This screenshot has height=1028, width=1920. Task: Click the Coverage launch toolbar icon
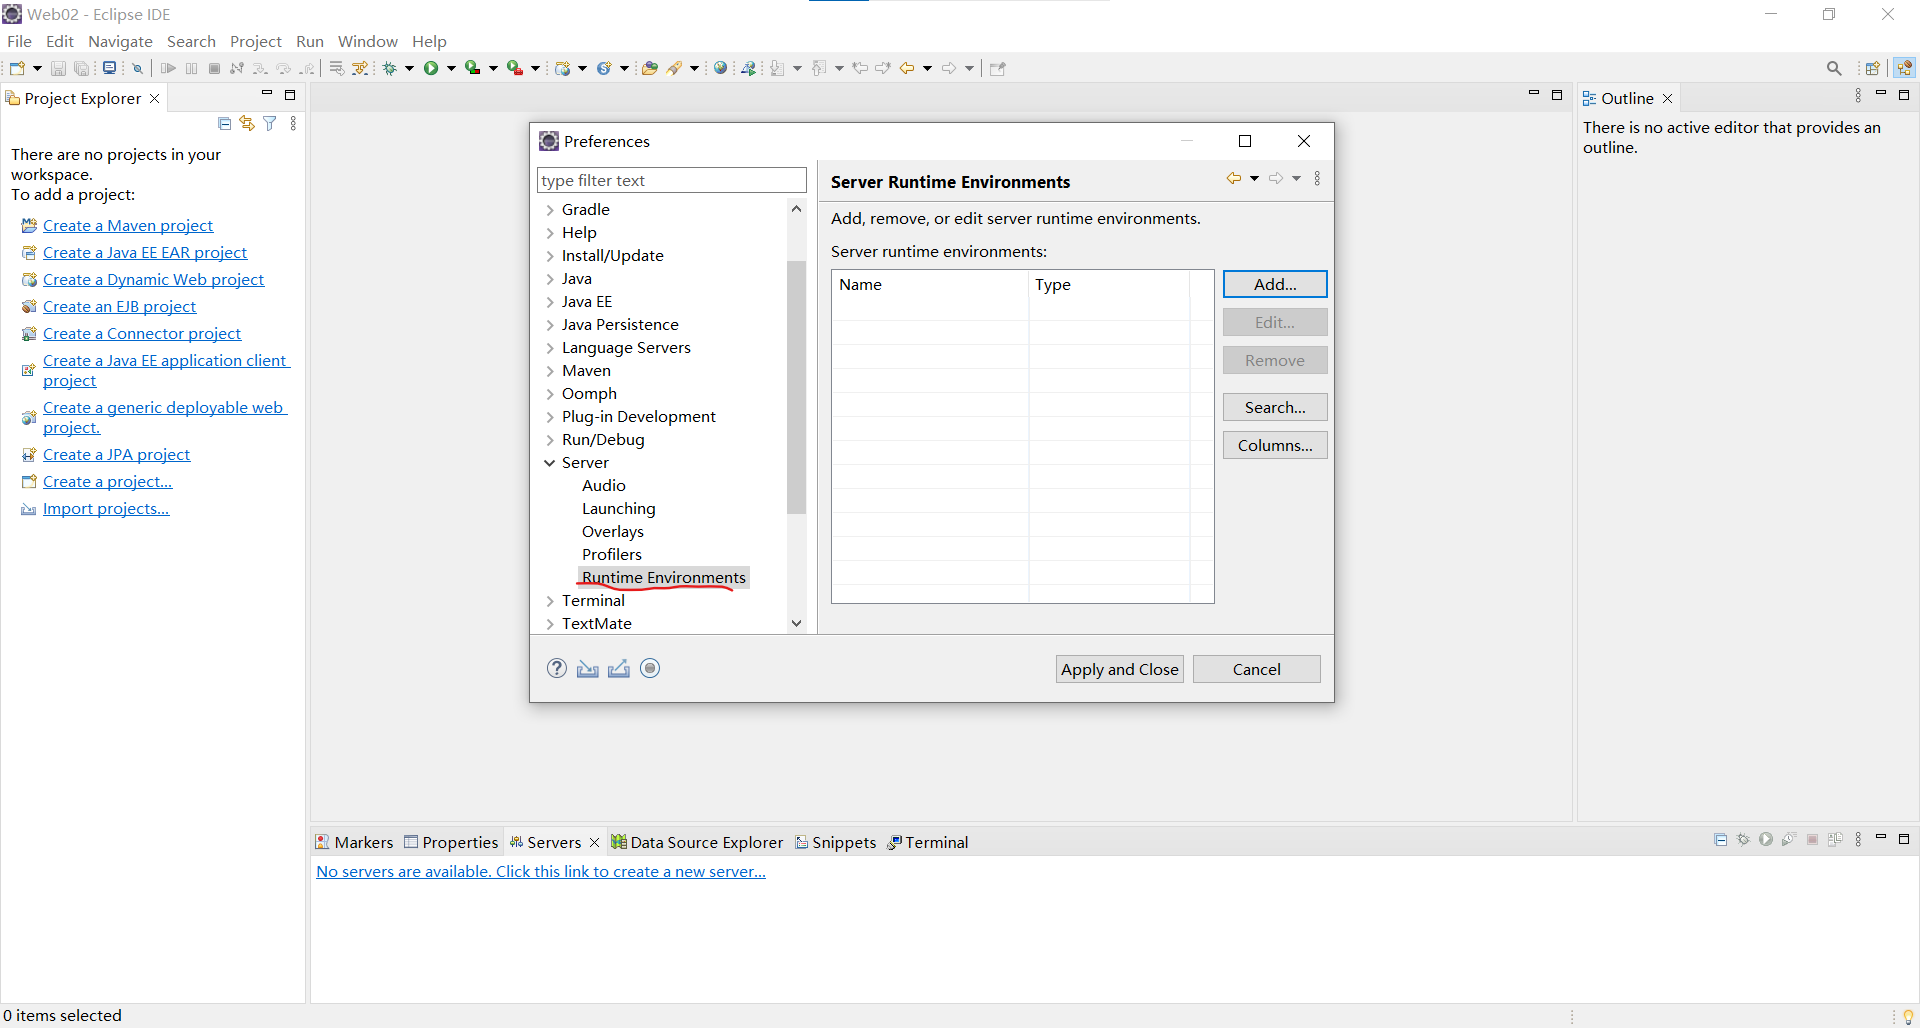tap(473, 68)
